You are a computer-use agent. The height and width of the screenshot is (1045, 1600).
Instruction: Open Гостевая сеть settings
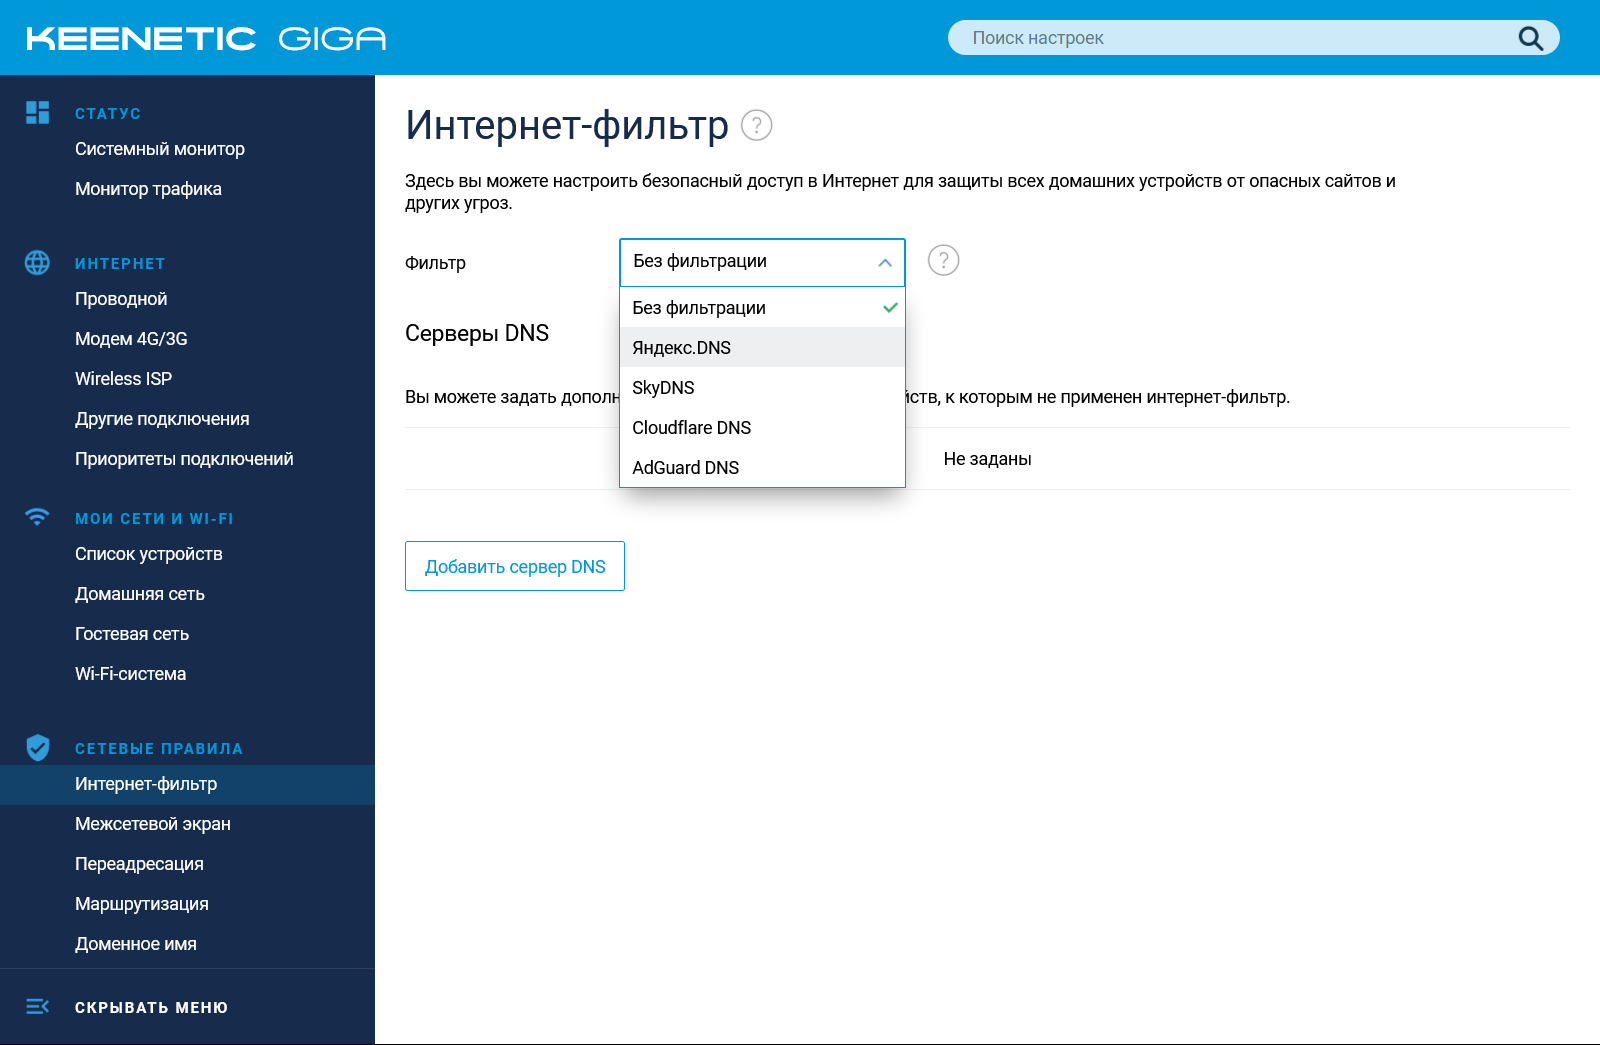(x=132, y=634)
